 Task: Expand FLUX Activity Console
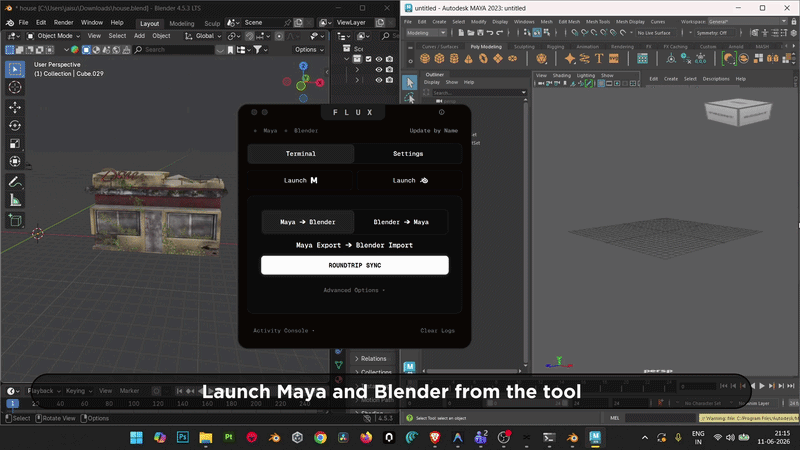[284, 331]
